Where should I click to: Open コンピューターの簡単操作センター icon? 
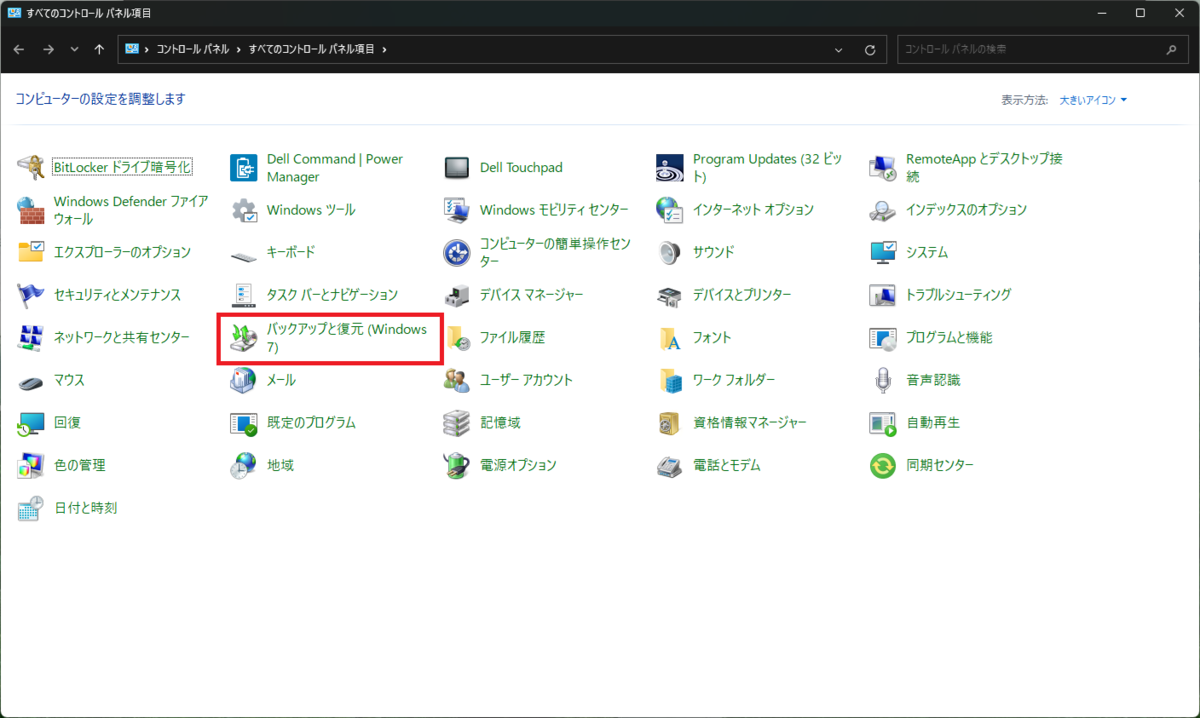pyautogui.click(x=457, y=252)
